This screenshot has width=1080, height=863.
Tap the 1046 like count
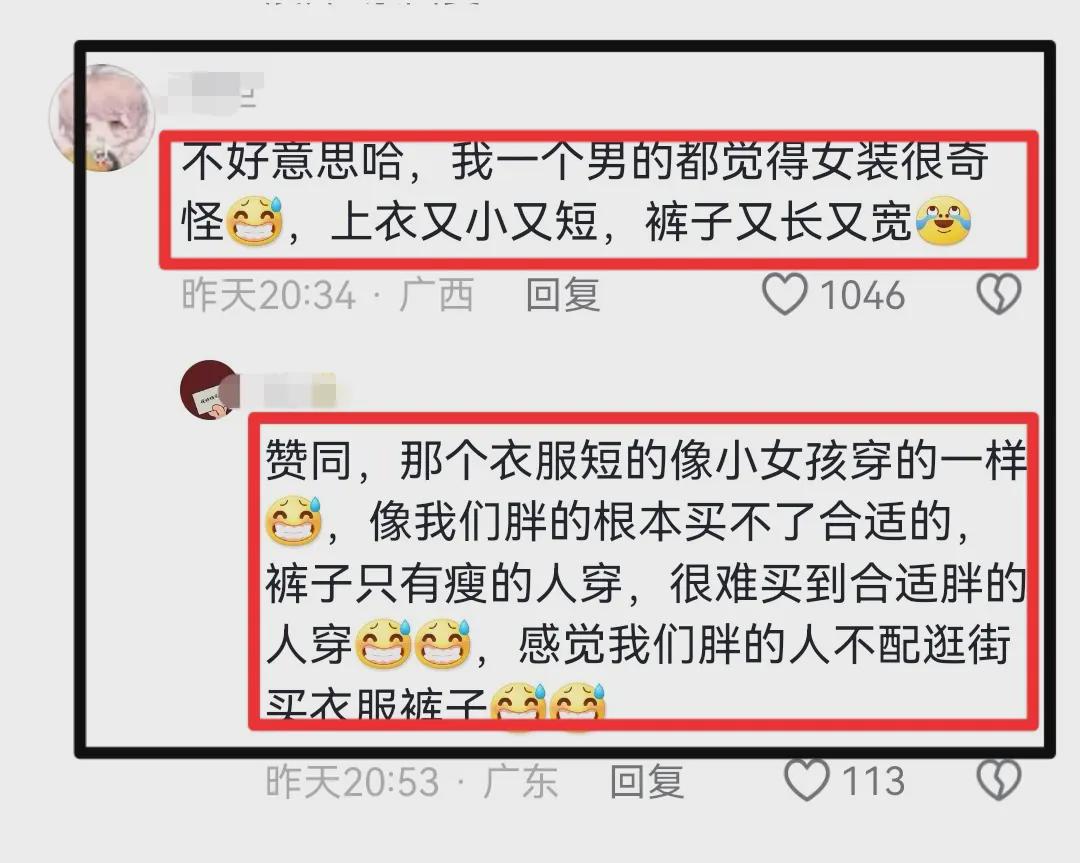tap(862, 295)
